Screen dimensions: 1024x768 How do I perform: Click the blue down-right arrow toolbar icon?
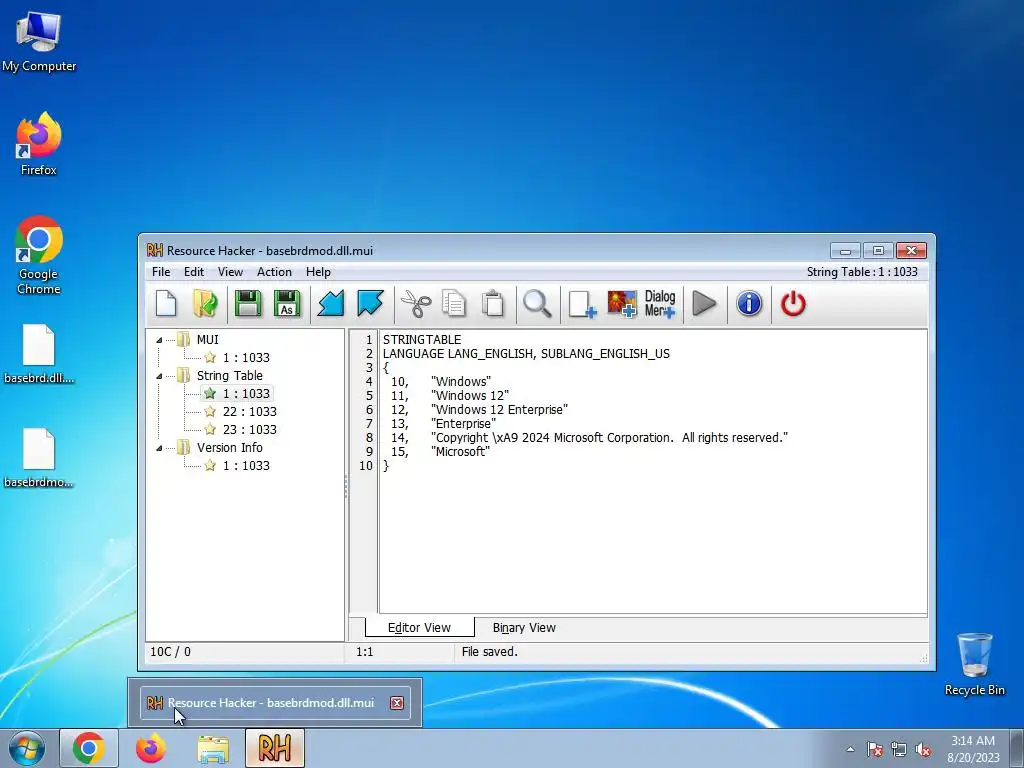point(370,304)
